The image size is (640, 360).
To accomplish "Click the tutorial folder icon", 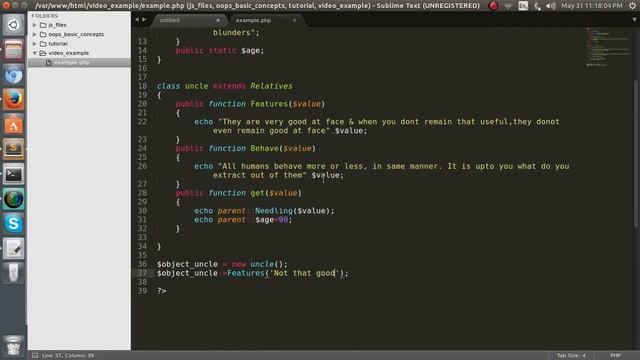I will click(43, 44).
